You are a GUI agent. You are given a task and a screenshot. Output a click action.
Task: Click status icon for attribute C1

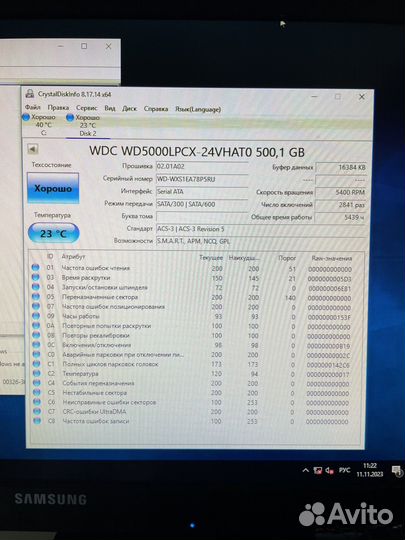coord(36,364)
